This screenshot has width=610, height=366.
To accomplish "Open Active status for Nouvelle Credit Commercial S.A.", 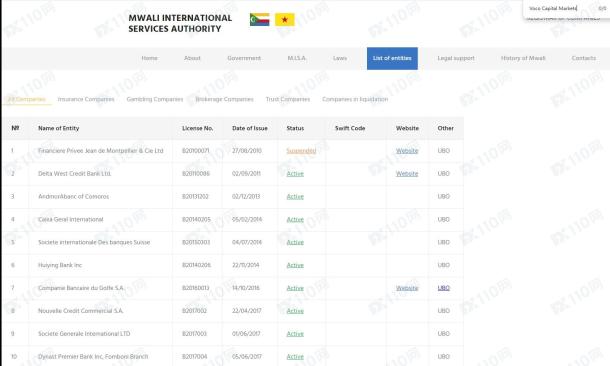I will pyautogui.click(x=295, y=311).
